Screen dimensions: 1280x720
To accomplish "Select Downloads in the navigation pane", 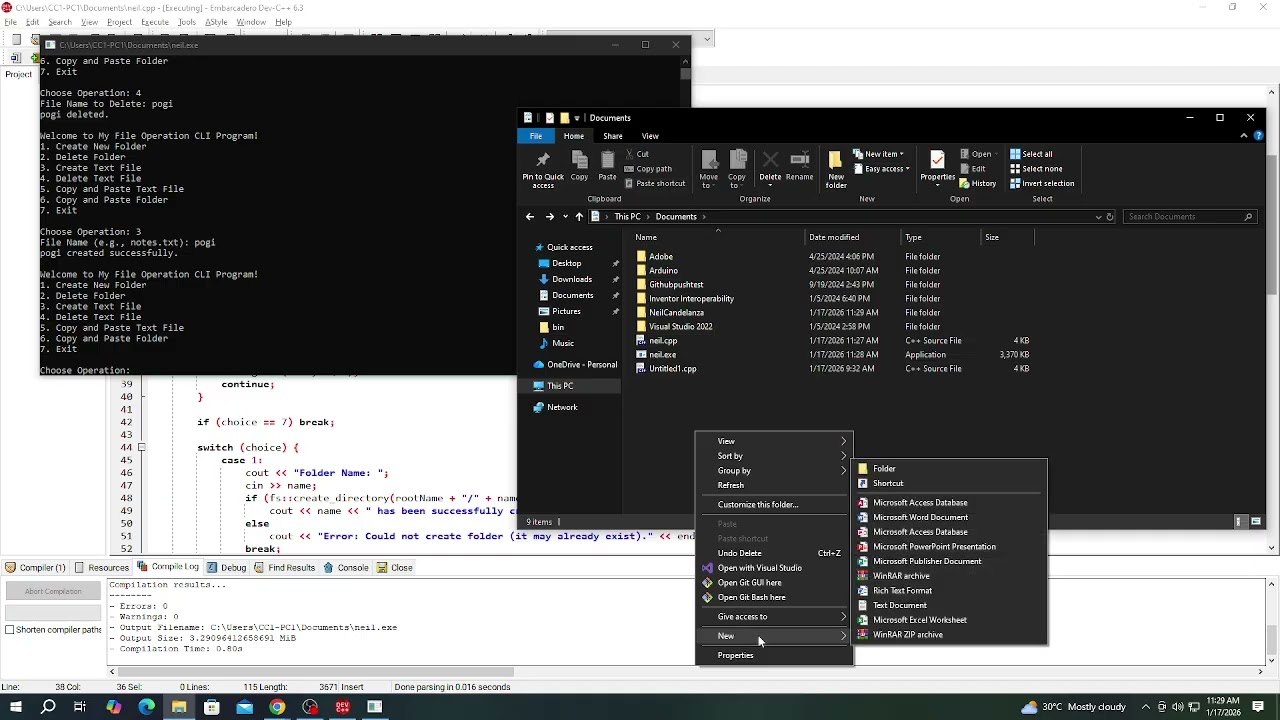I will click(571, 279).
